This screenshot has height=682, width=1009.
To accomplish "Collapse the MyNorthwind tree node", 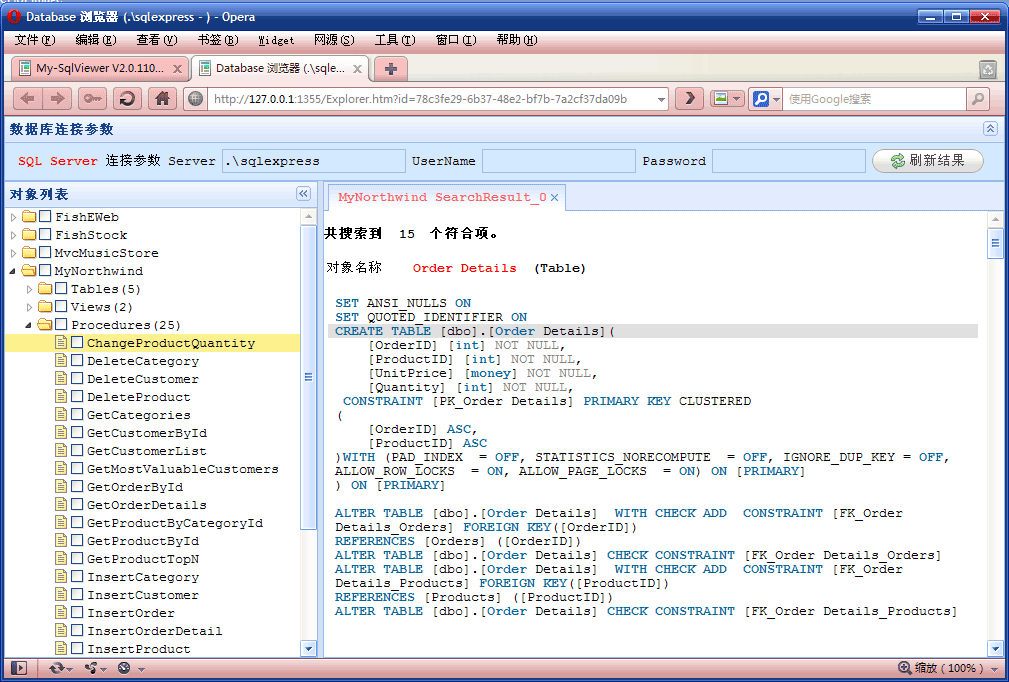I will click(x=14, y=272).
